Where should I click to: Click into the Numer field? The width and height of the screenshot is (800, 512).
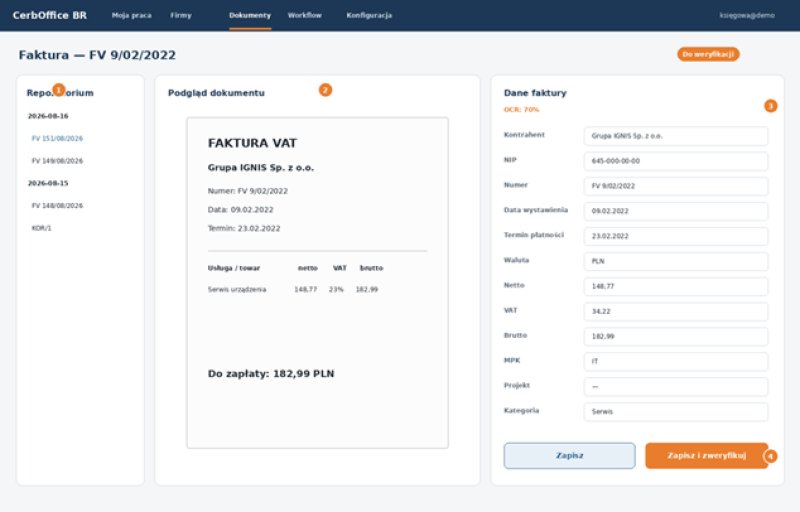676,186
